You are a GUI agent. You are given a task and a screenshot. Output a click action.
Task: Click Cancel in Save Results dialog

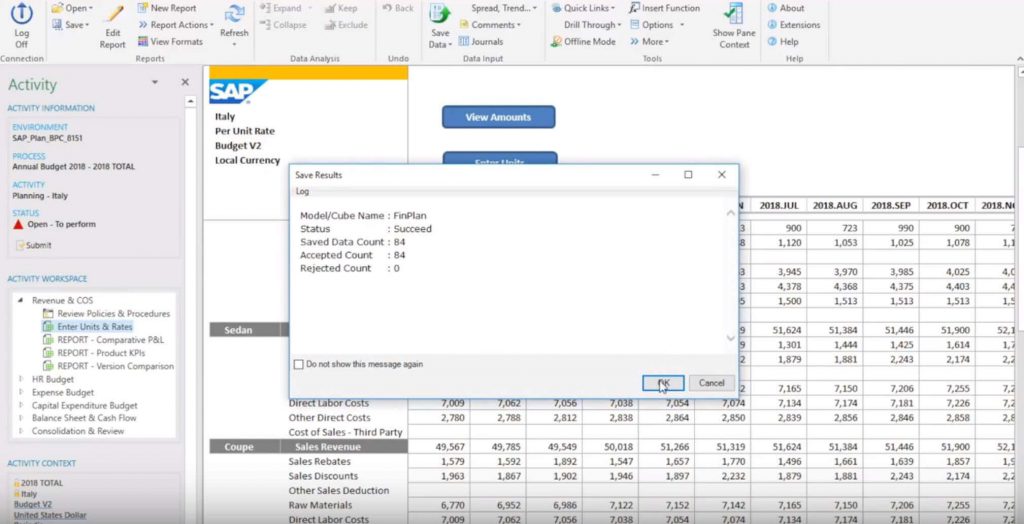[711, 383]
